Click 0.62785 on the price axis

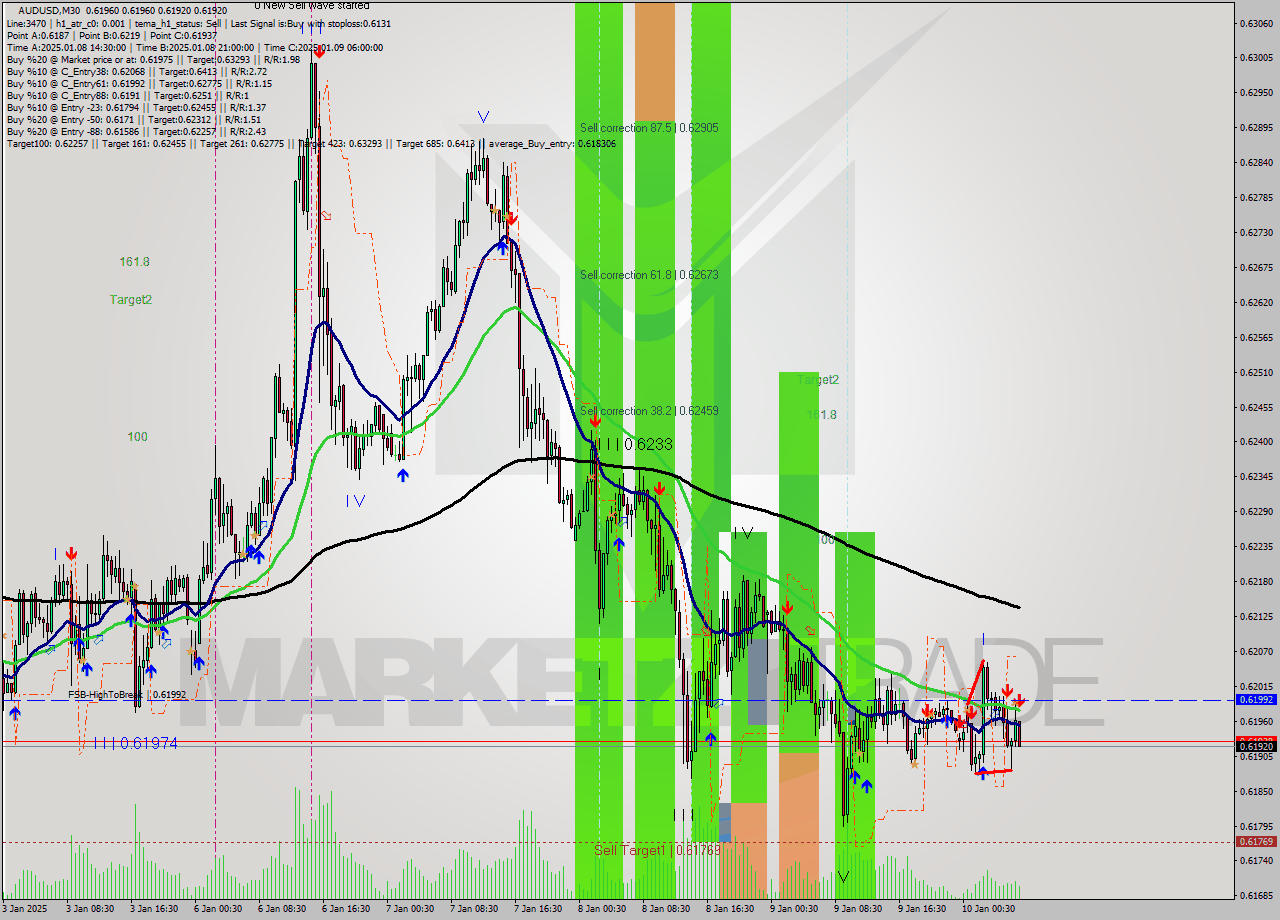click(x=1257, y=197)
